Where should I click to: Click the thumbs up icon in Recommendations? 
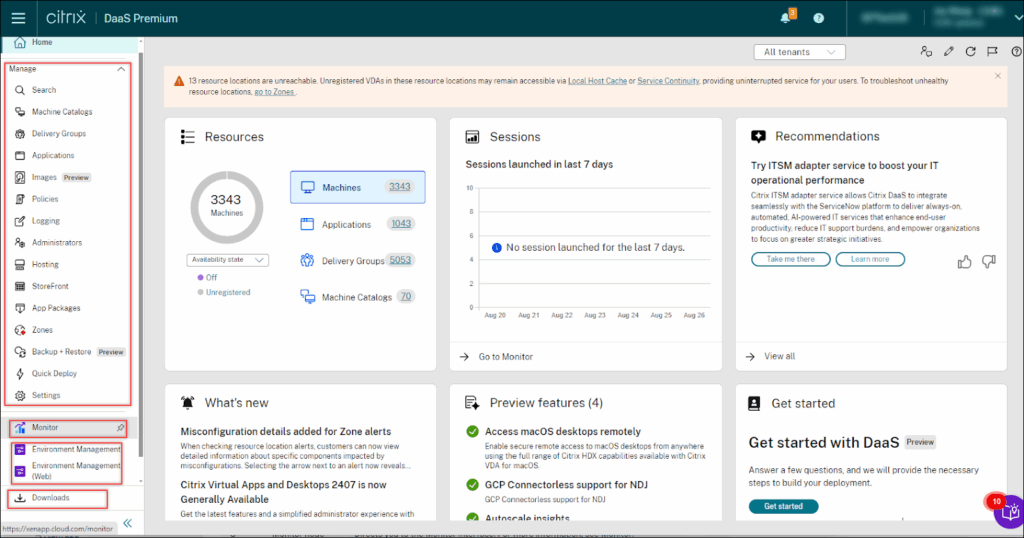click(965, 261)
